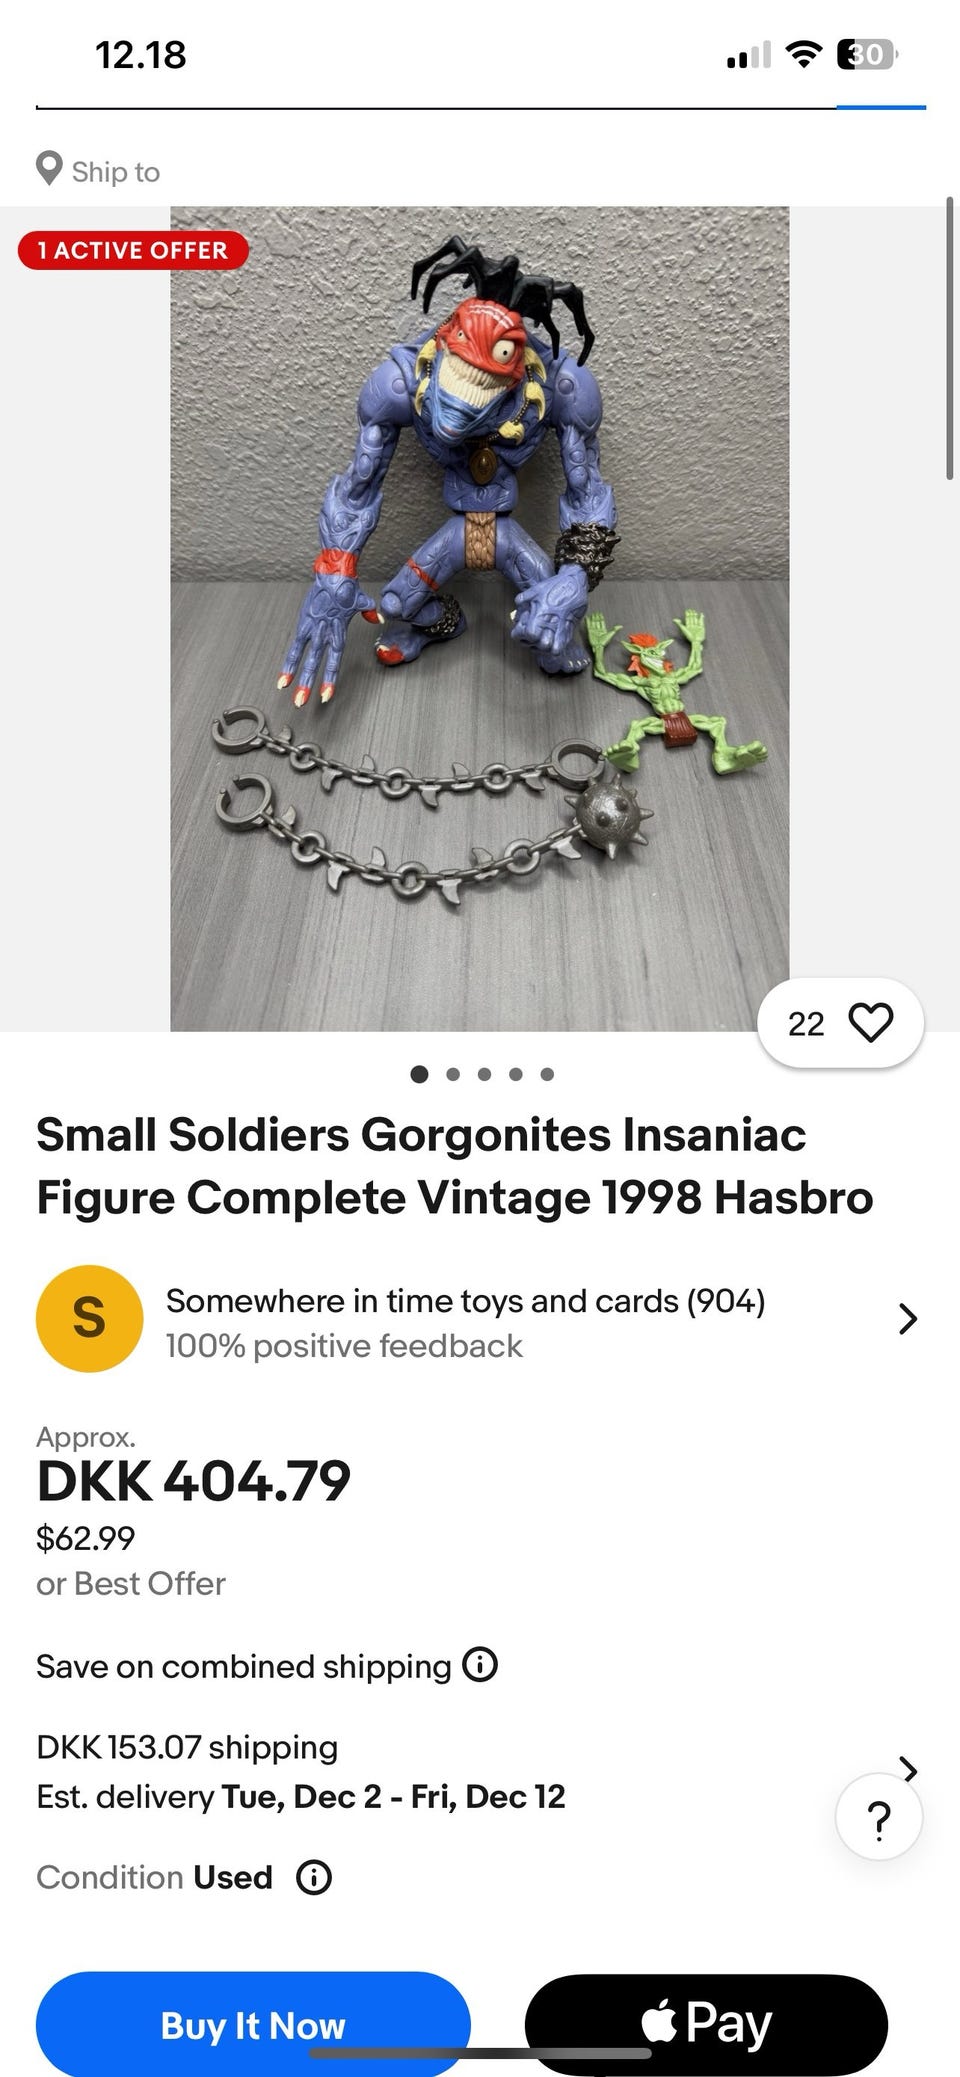Open Condition Used info icon
The height and width of the screenshot is (2077, 960).
pos(314,1877)
